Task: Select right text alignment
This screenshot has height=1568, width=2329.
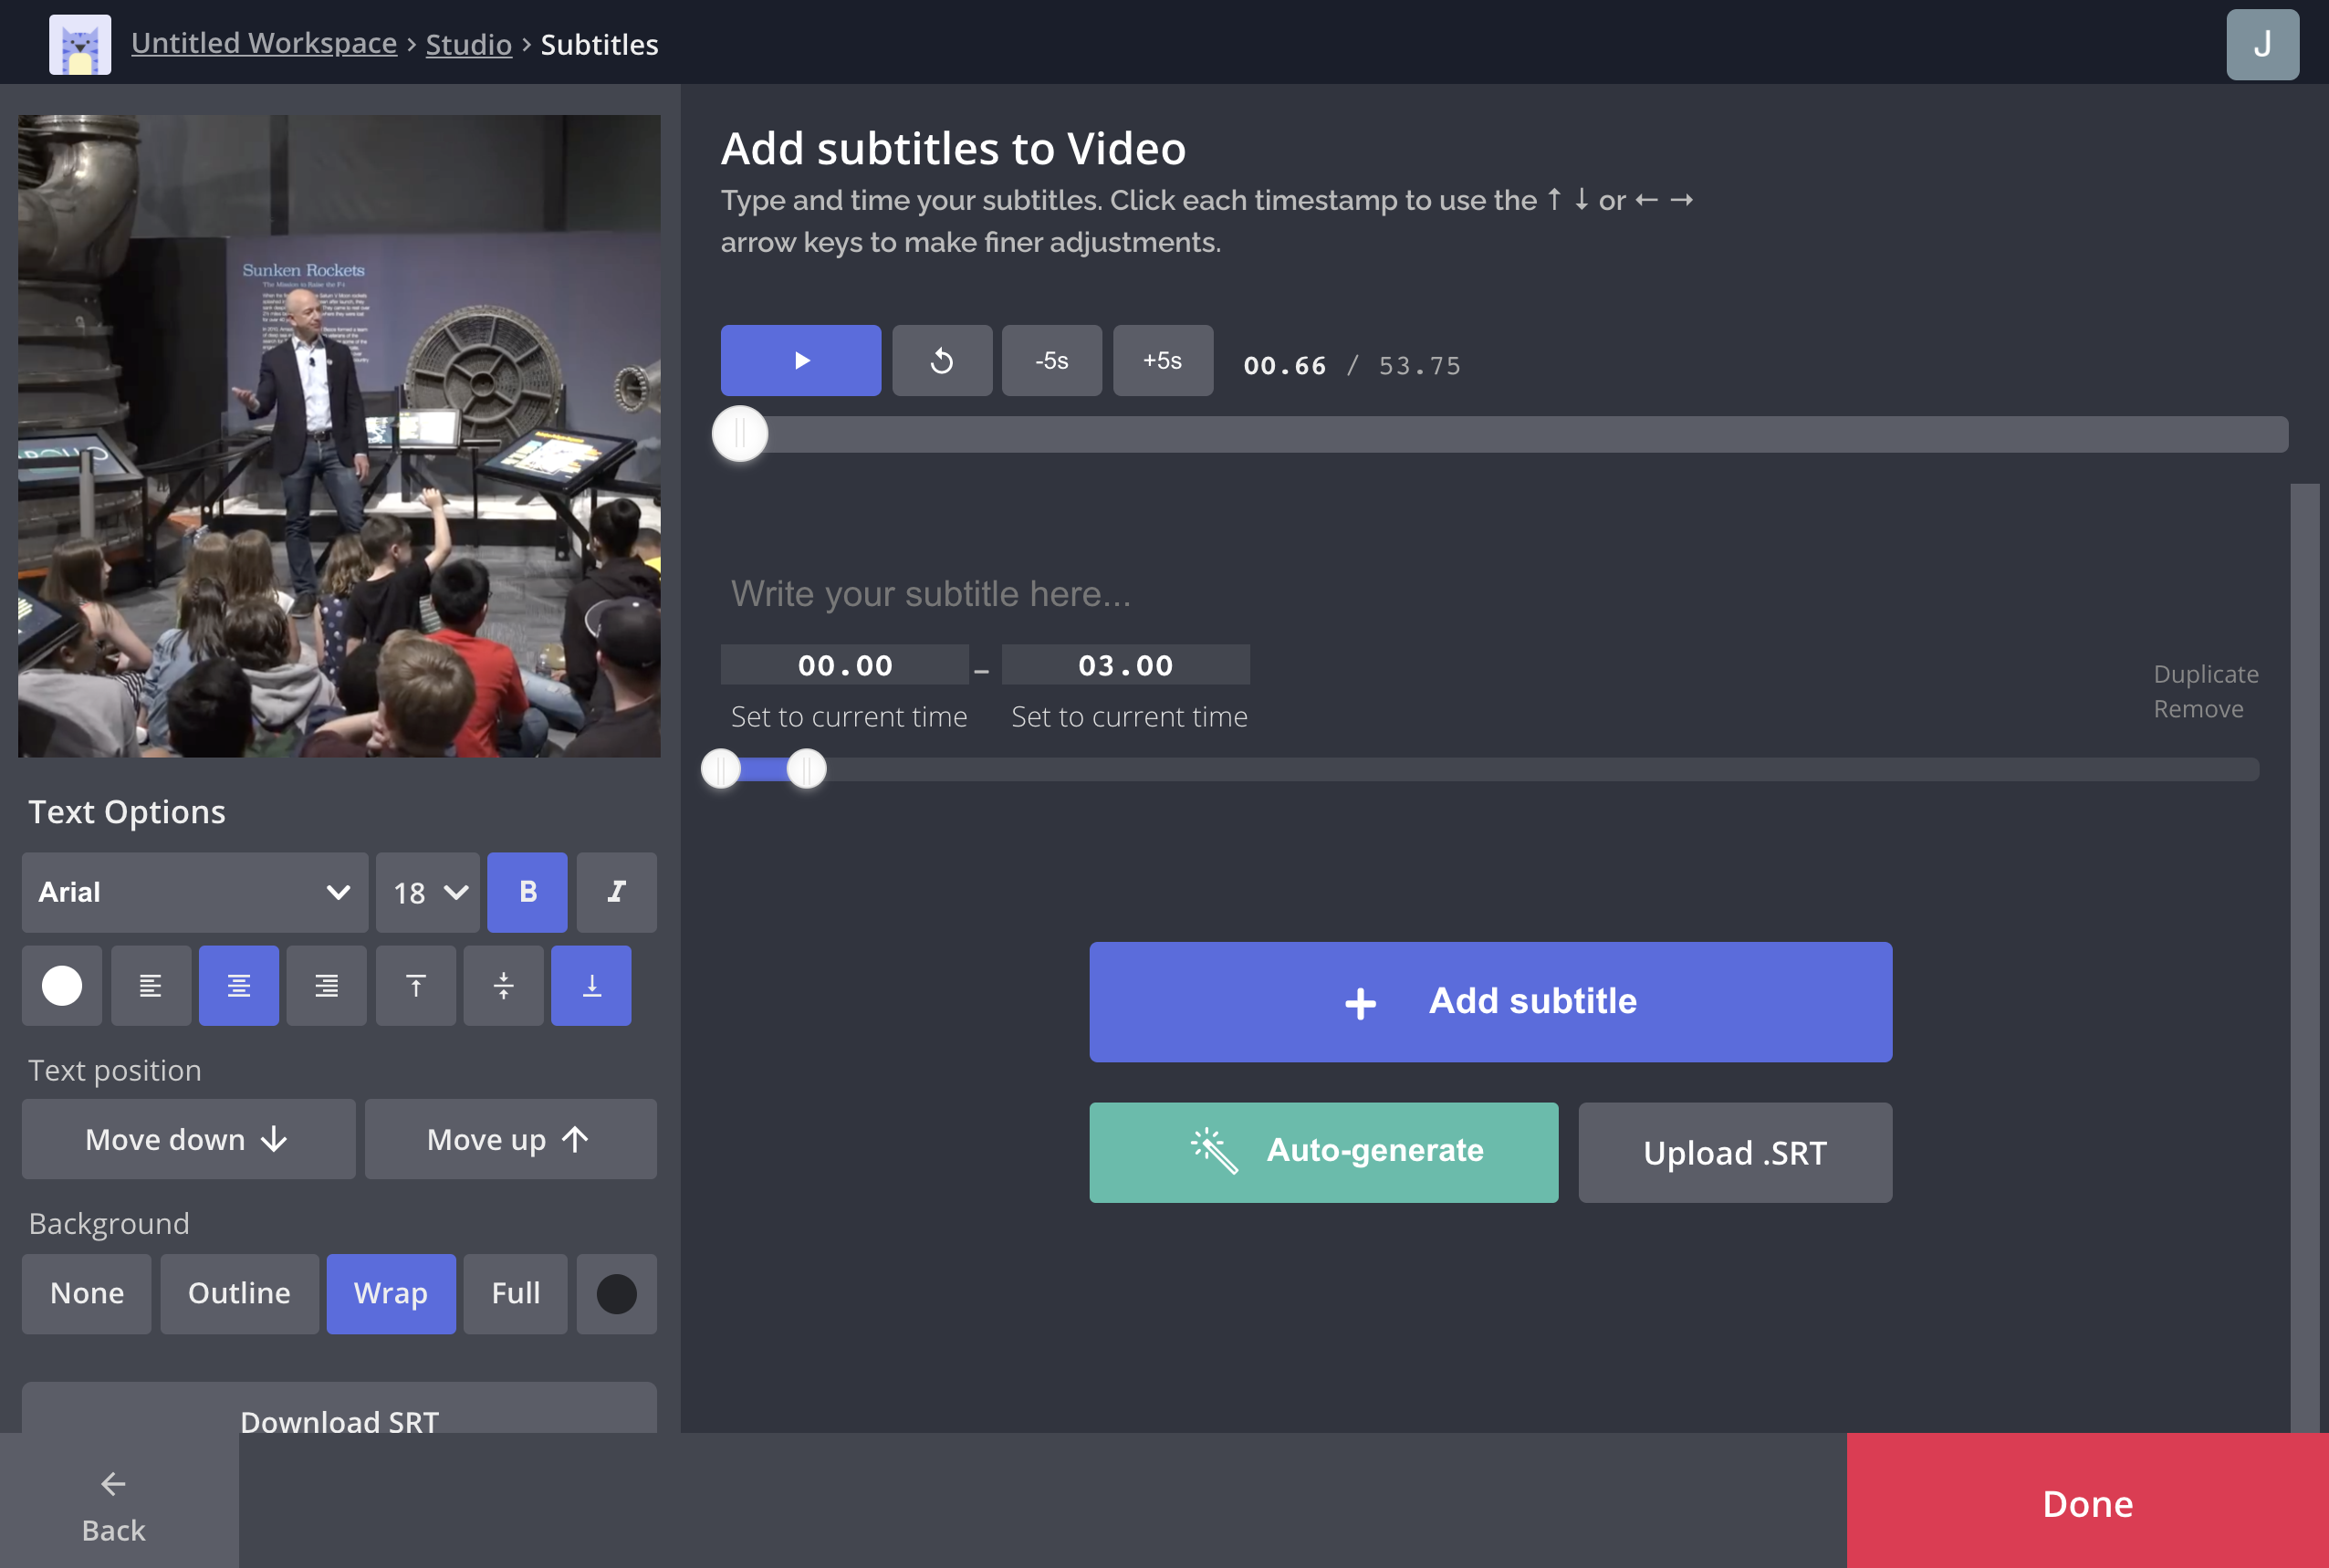Action: pyautogui.click(x=326, y=985)
